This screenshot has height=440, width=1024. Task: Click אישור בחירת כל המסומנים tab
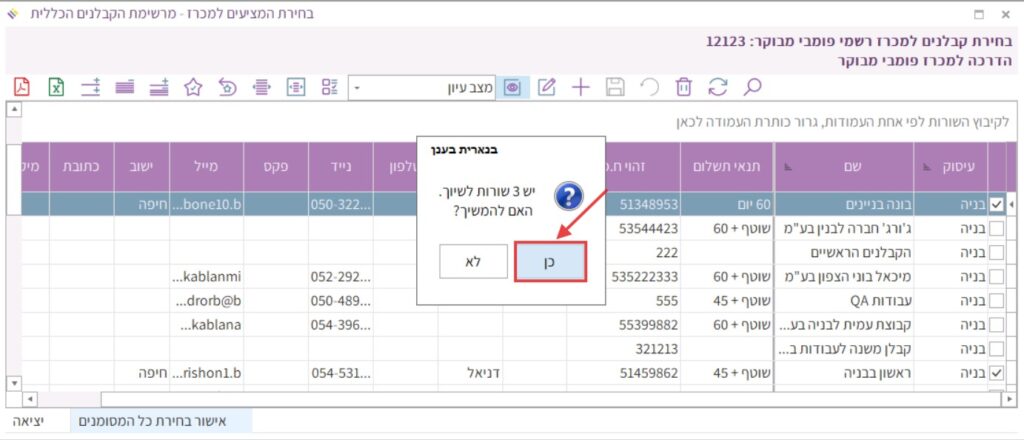click(x=161, y=422)
